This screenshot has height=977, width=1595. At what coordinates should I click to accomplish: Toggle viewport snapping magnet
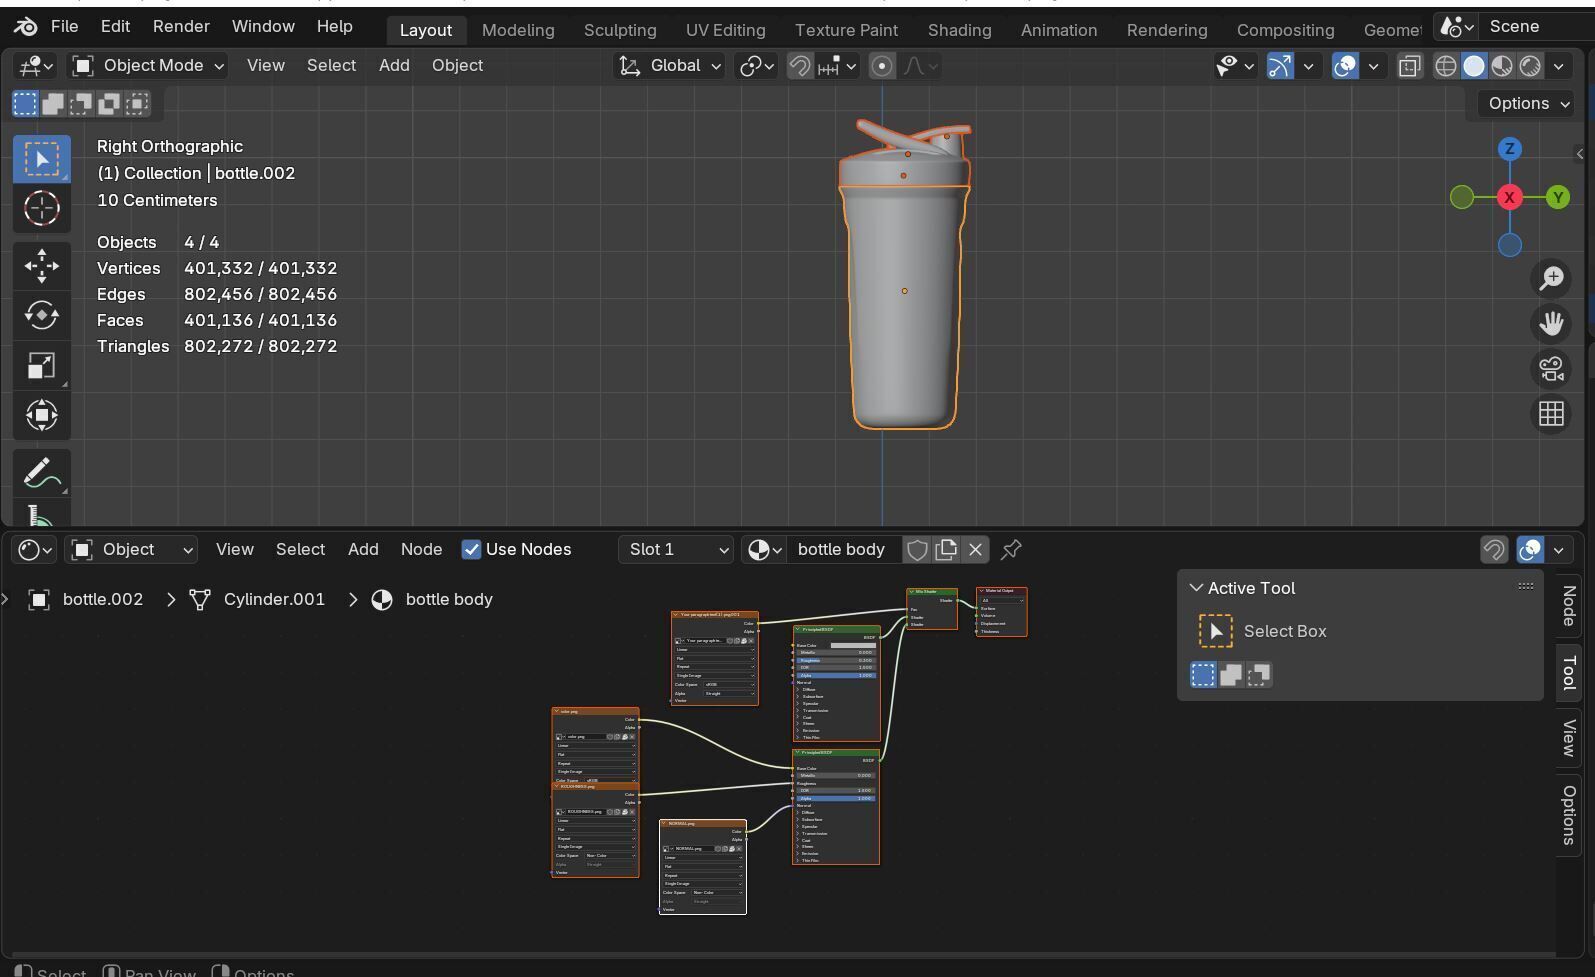pyautogui.click(x=800, y=66)
